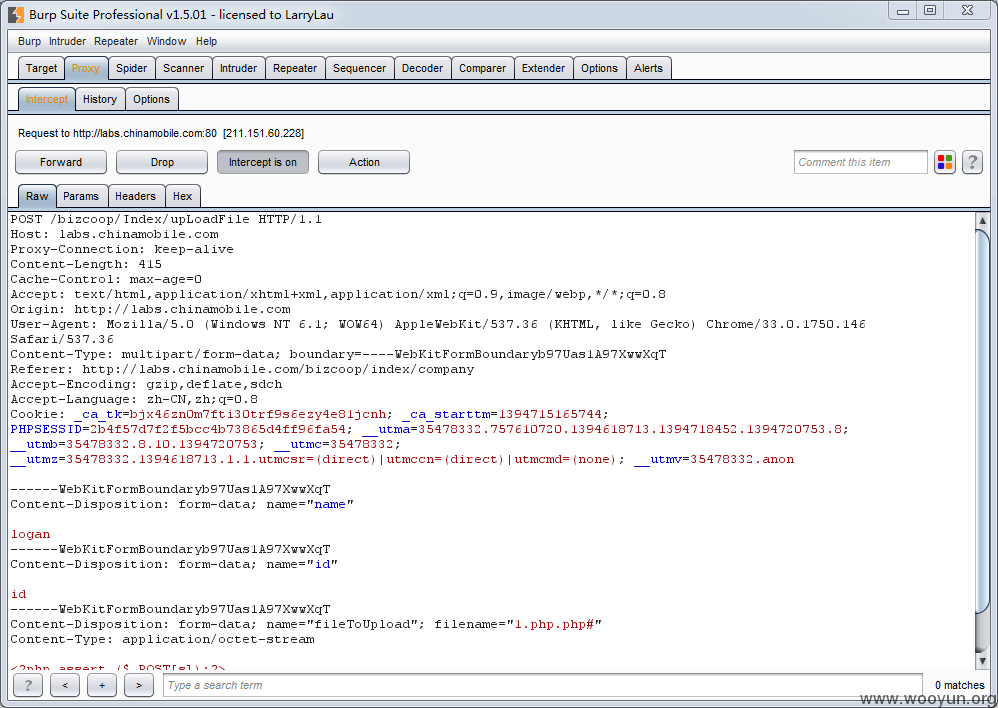Click the Host: labs.chinamobile.com header line
Screen dimensions: 998x708
coord(115,234)
